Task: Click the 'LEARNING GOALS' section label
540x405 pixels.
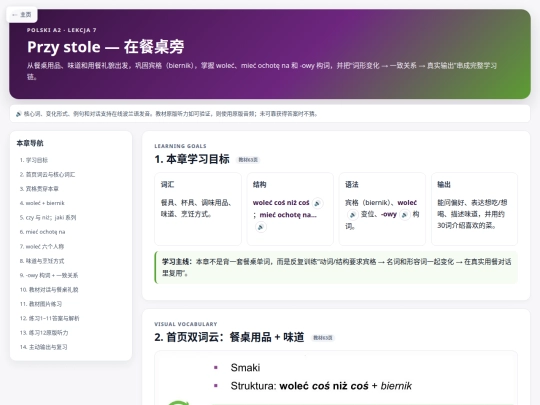Action: pyautogui.click(x=180, y=146)
